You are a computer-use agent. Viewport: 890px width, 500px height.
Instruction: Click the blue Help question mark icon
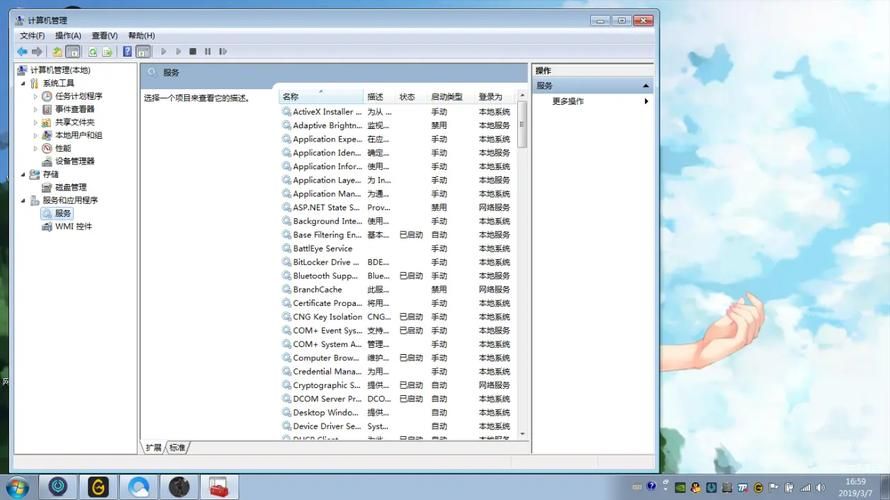pos(127,52)
